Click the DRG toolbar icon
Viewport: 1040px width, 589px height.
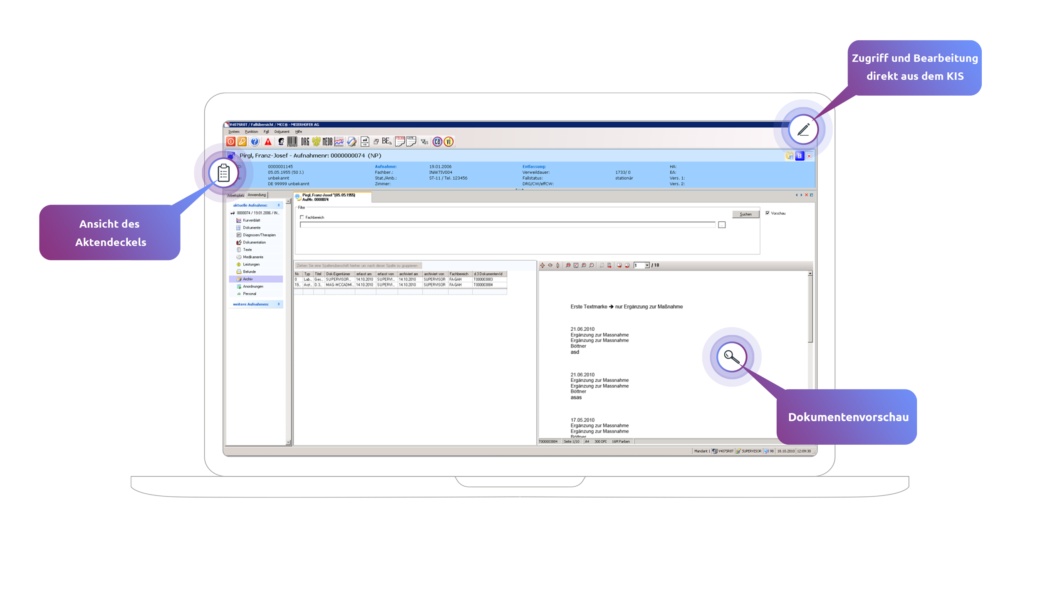coord(305,142)
